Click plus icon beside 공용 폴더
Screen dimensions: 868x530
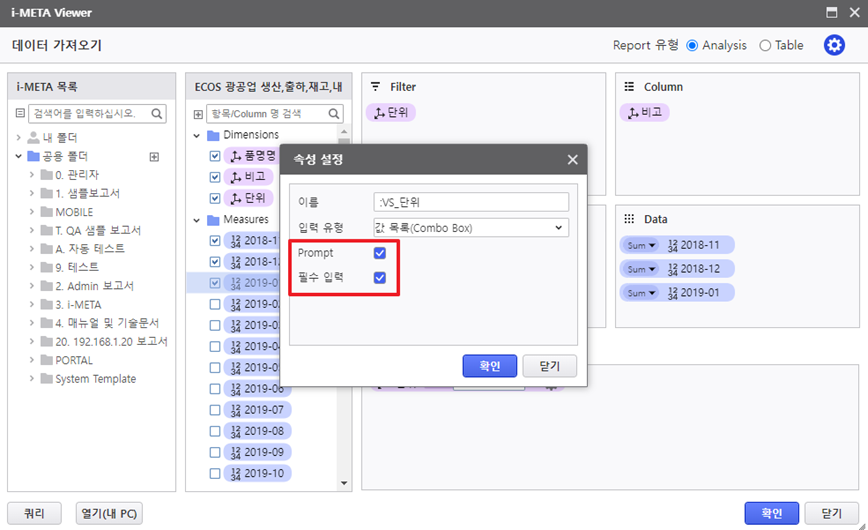click(154, 157)
